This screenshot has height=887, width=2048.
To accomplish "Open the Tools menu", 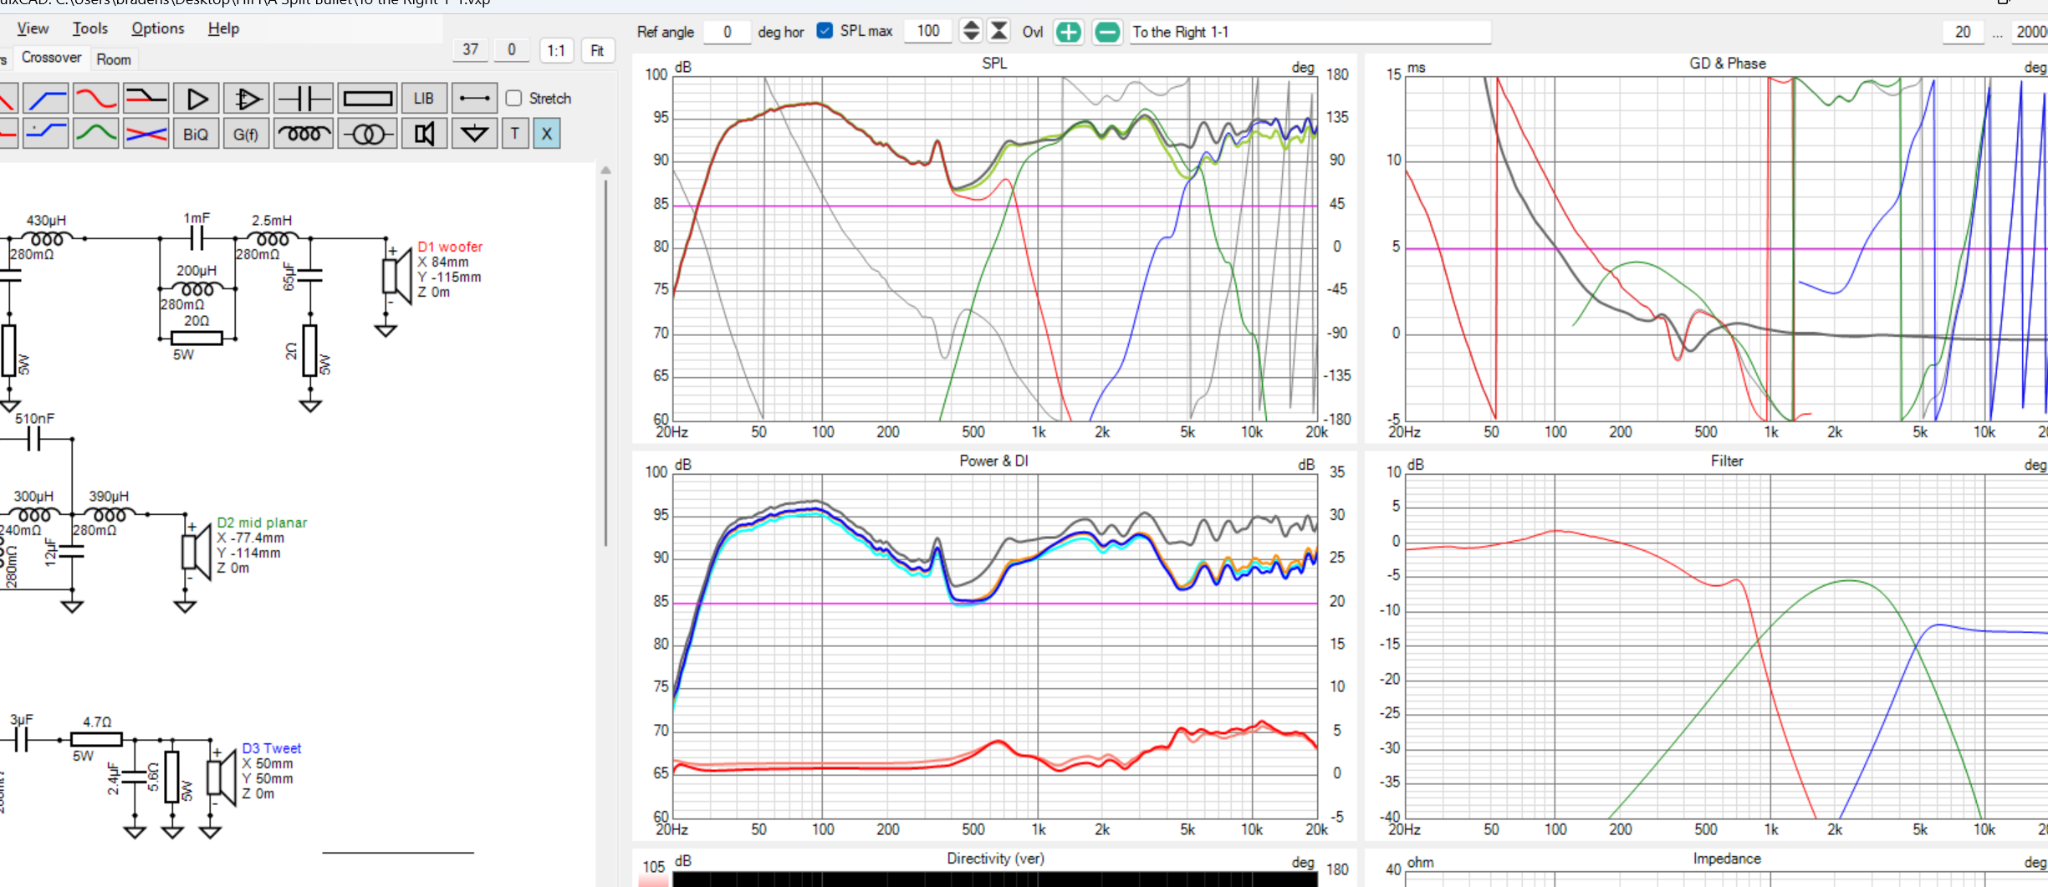I will click(90, 28).
